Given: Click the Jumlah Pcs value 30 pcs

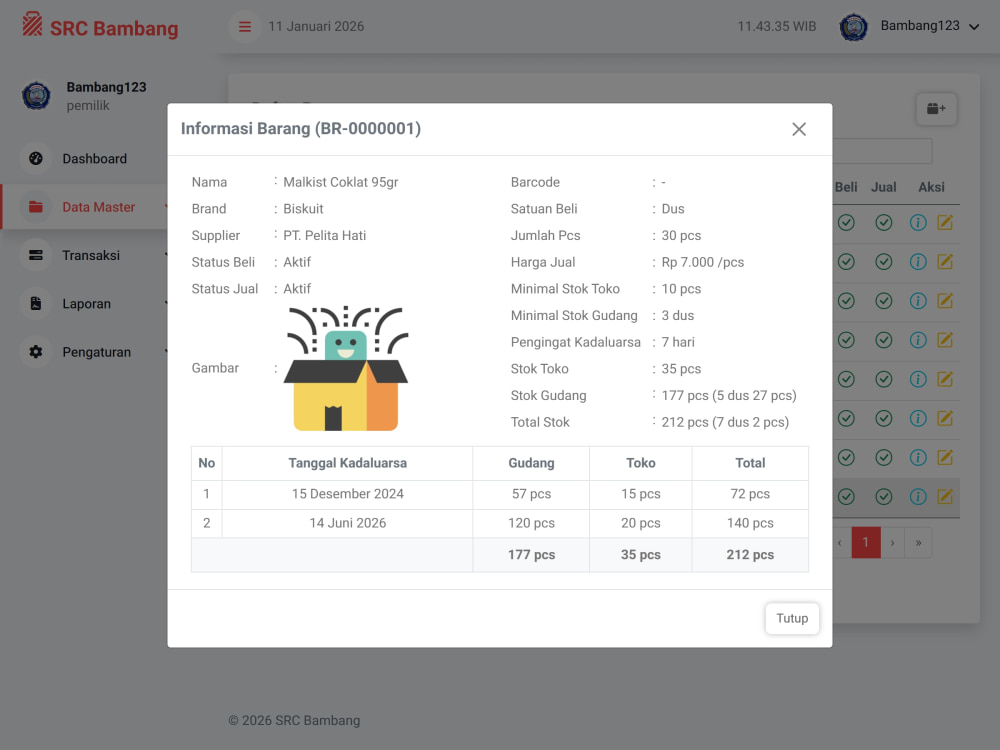Looking at the screenshot, I should (681, 236).
